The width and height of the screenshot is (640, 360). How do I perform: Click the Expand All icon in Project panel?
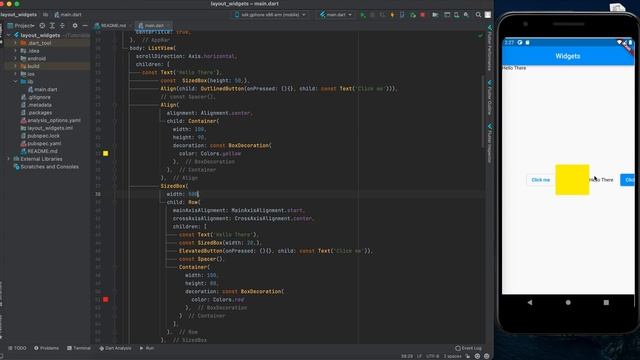click(52, 25)
